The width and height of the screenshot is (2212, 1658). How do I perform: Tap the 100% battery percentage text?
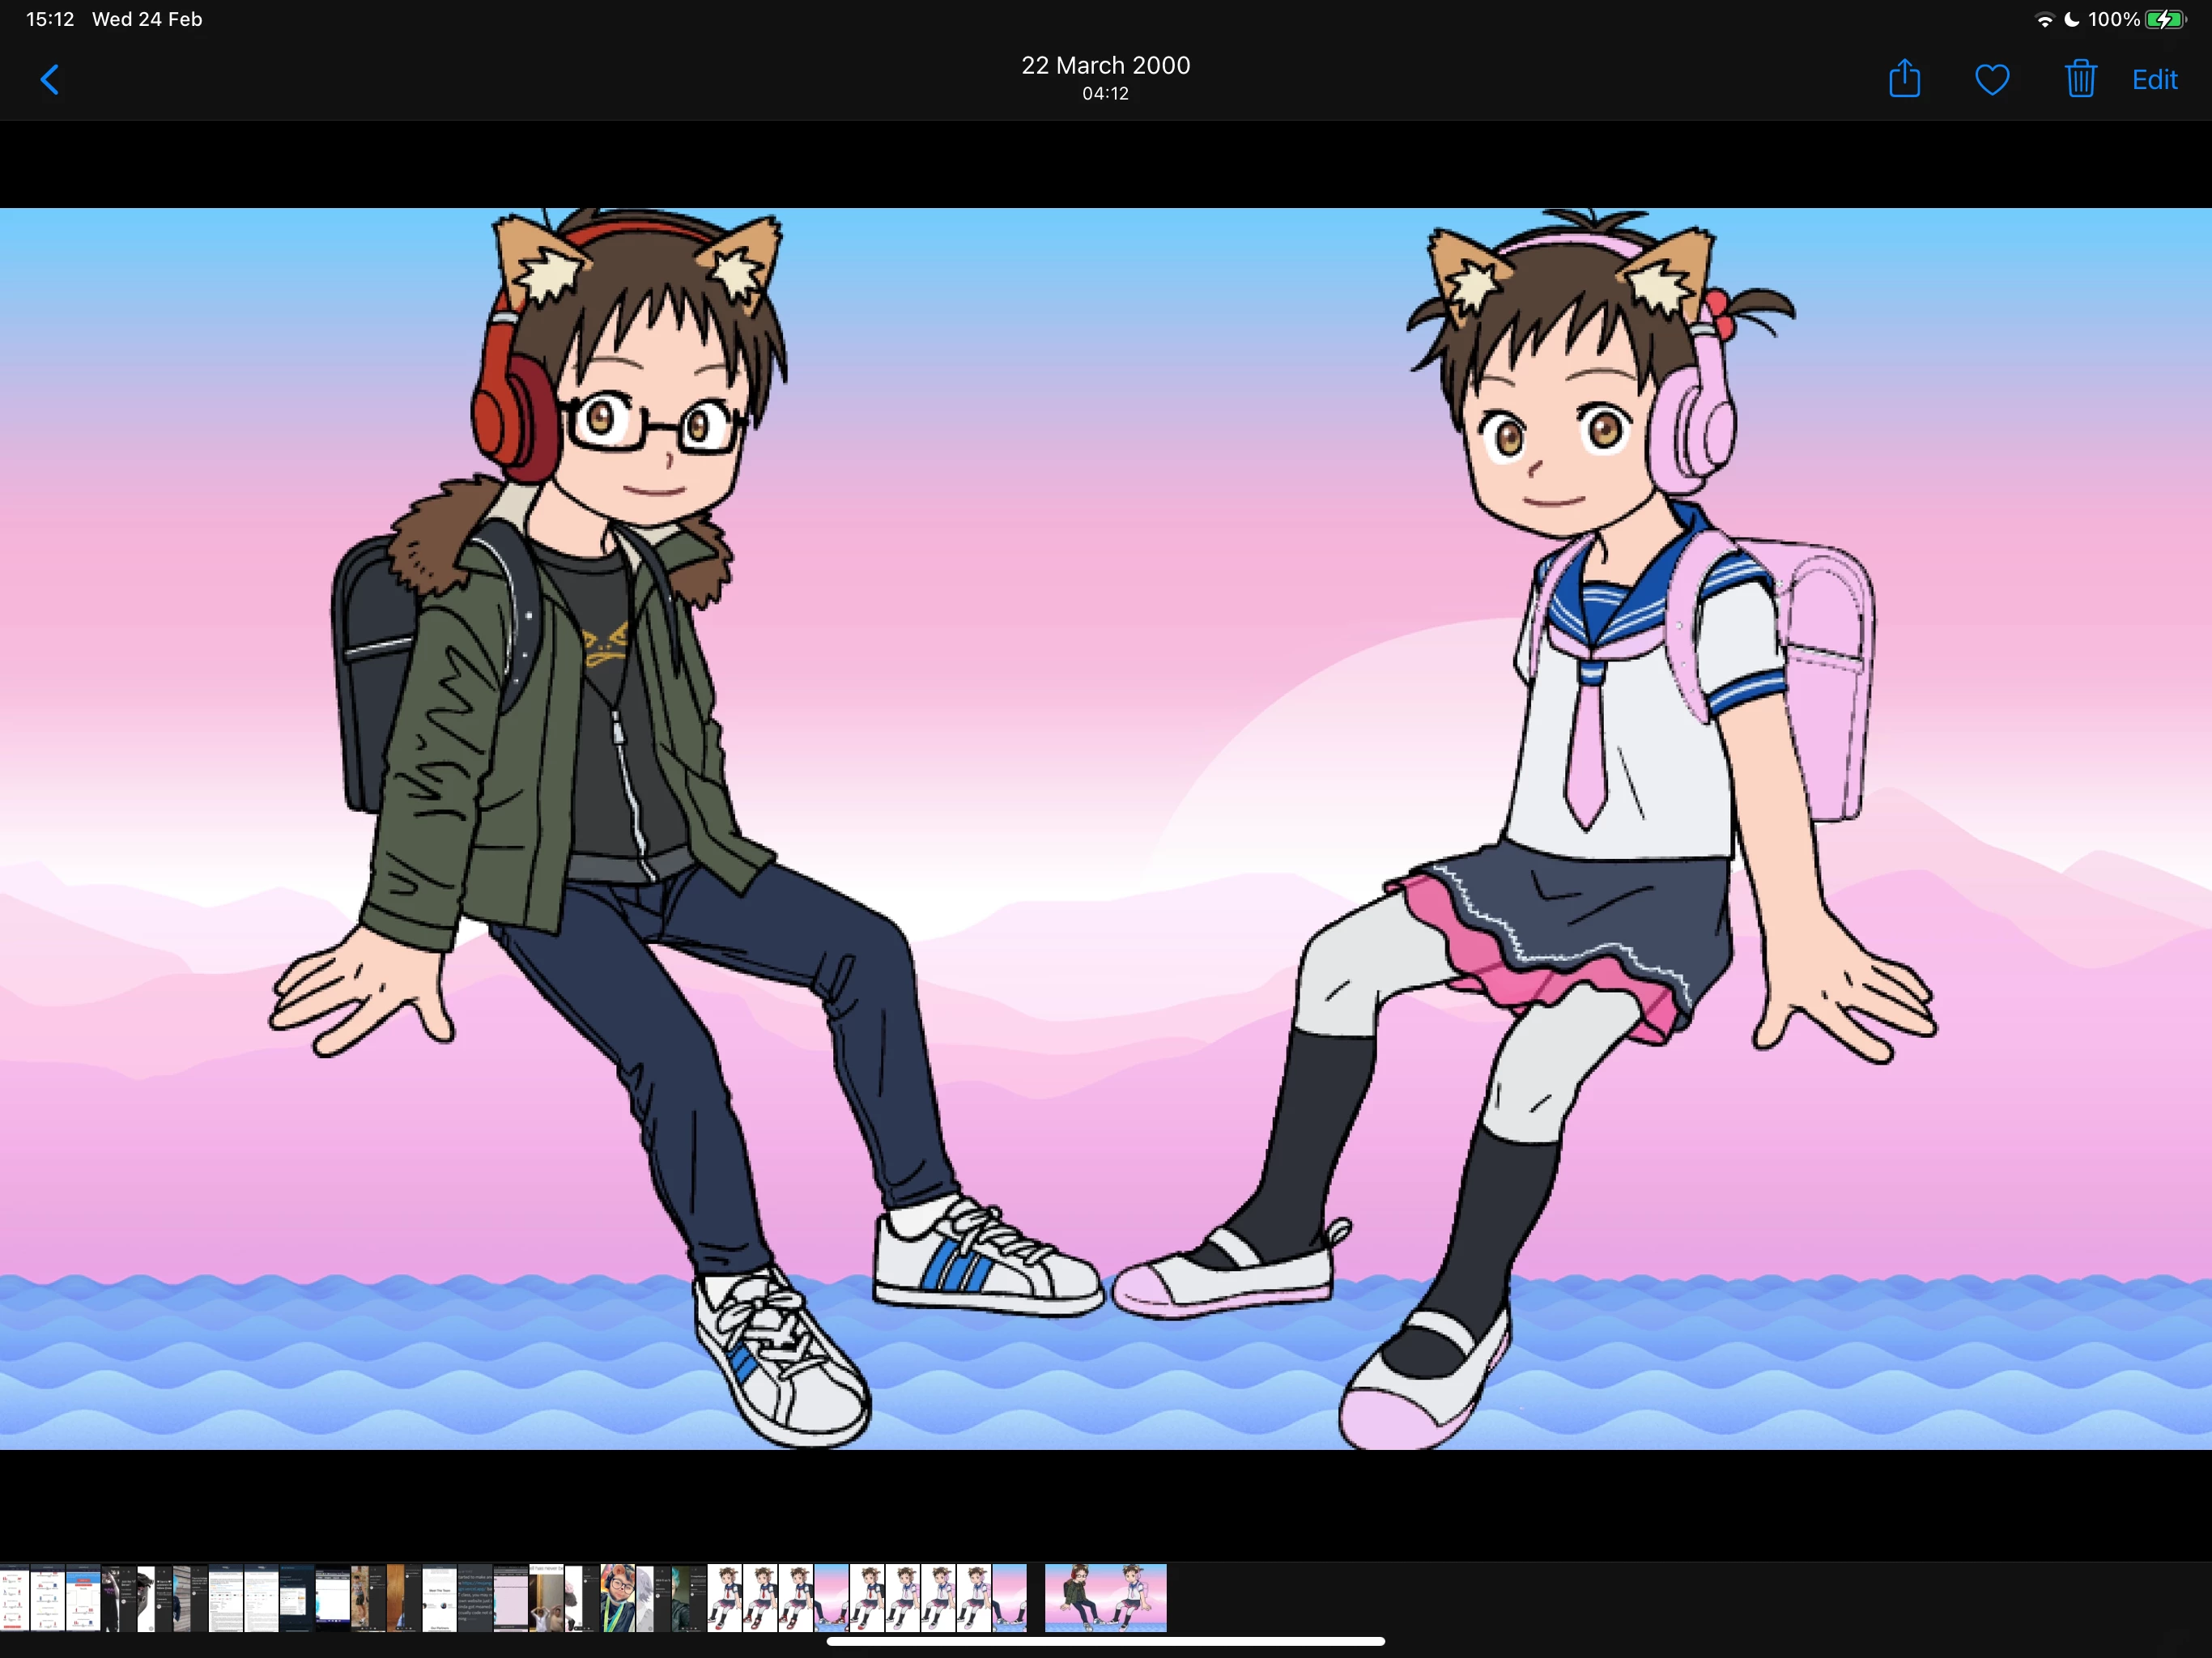pyautogui.click(x=2114, y=20)
